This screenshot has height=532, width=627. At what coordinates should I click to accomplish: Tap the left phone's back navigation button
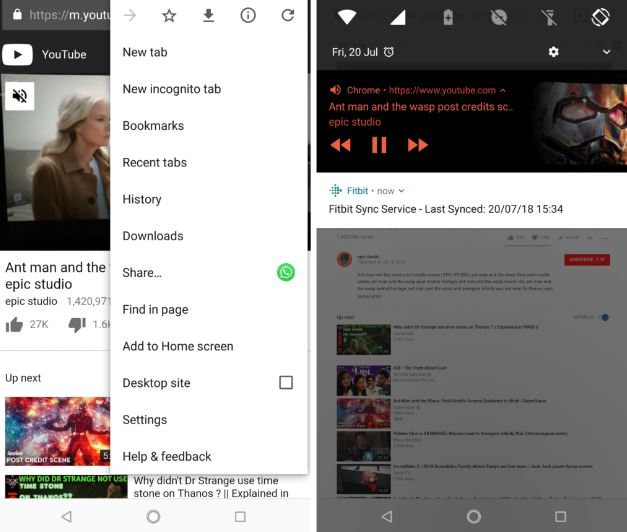tap(67, 517)
